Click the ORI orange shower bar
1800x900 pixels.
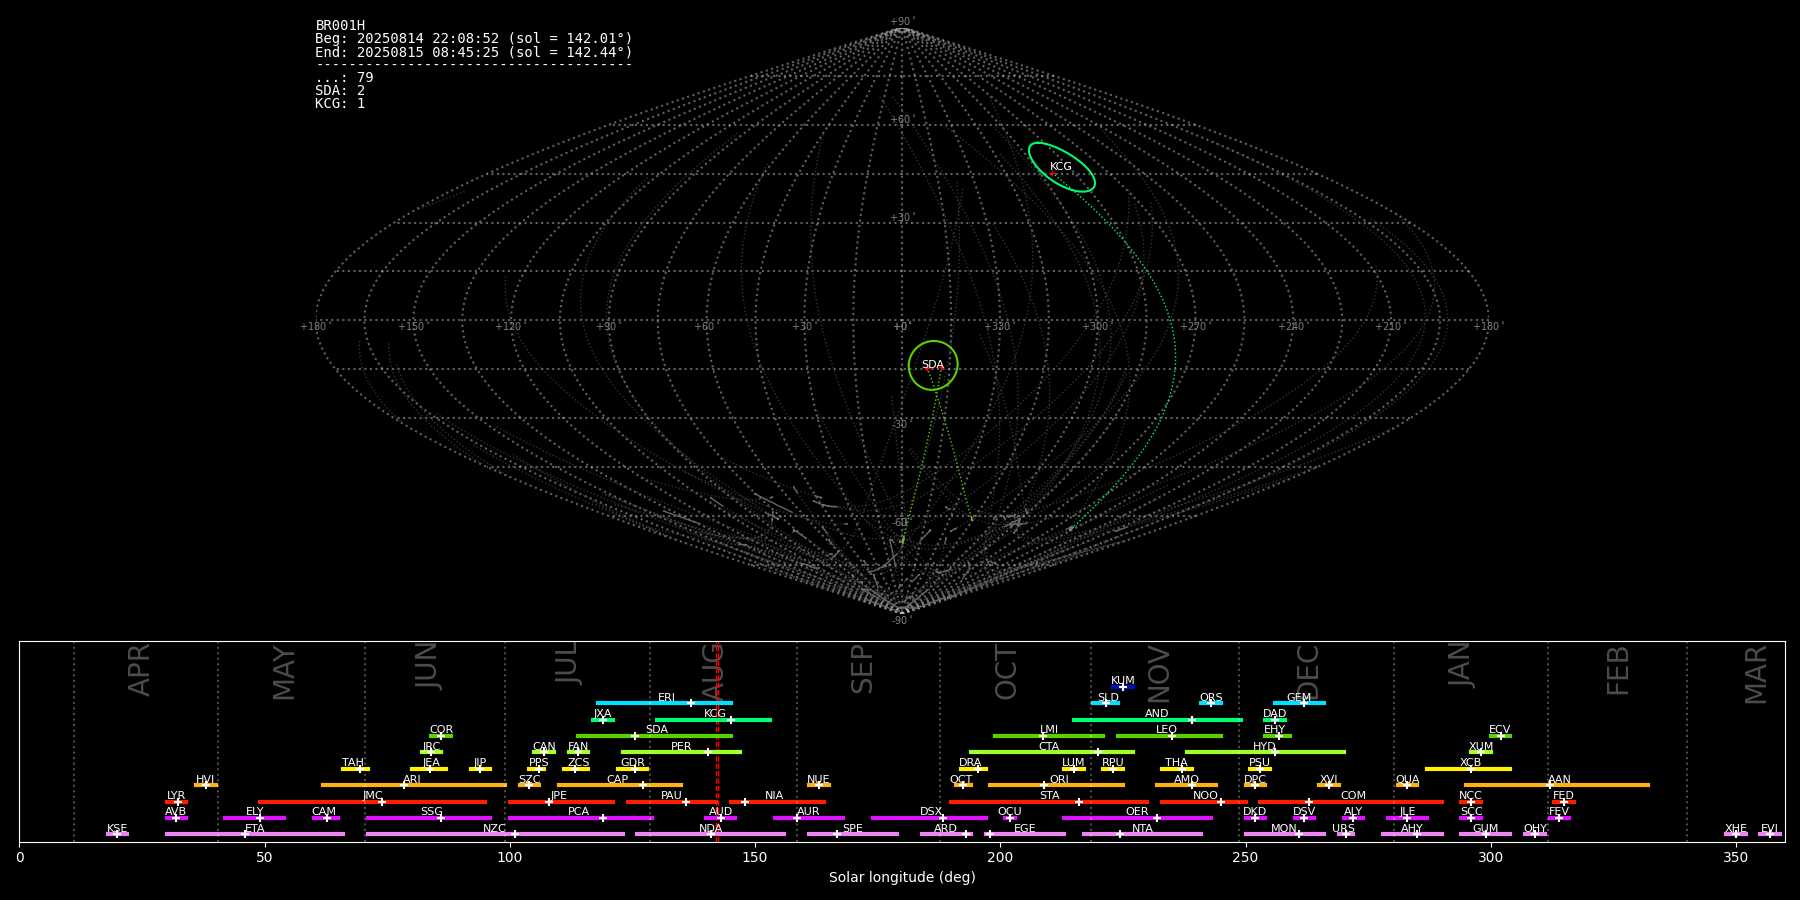(x=1057, y=785)
